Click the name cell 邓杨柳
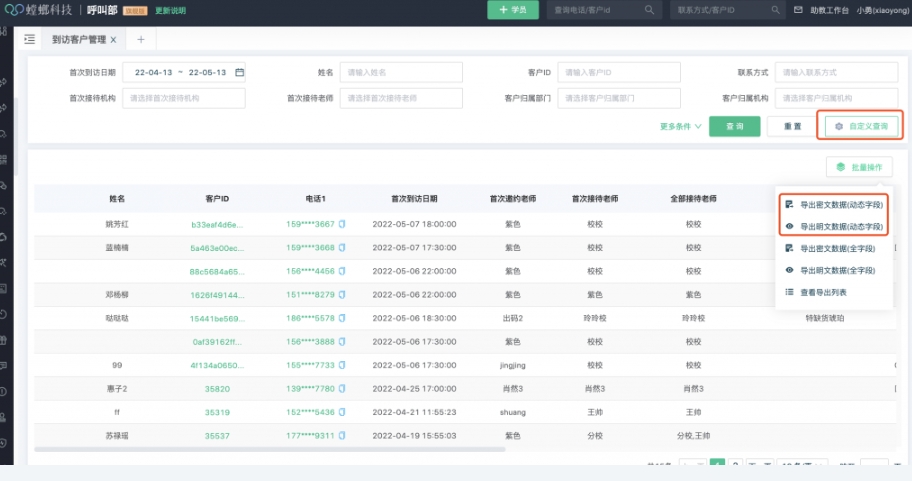This screenshot has height=481, width=912. point(117,294)
